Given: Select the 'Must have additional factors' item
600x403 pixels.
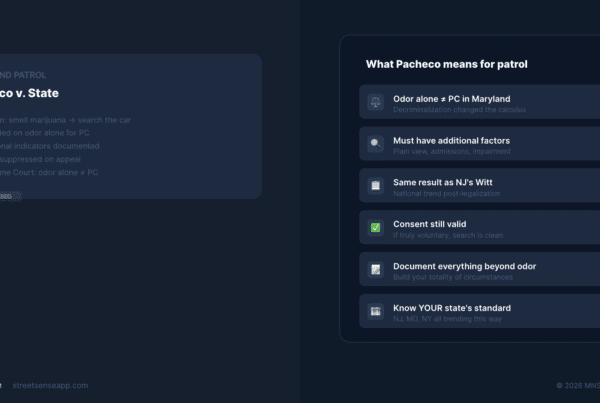Looking at the screenshot, I should pos(451,141).
